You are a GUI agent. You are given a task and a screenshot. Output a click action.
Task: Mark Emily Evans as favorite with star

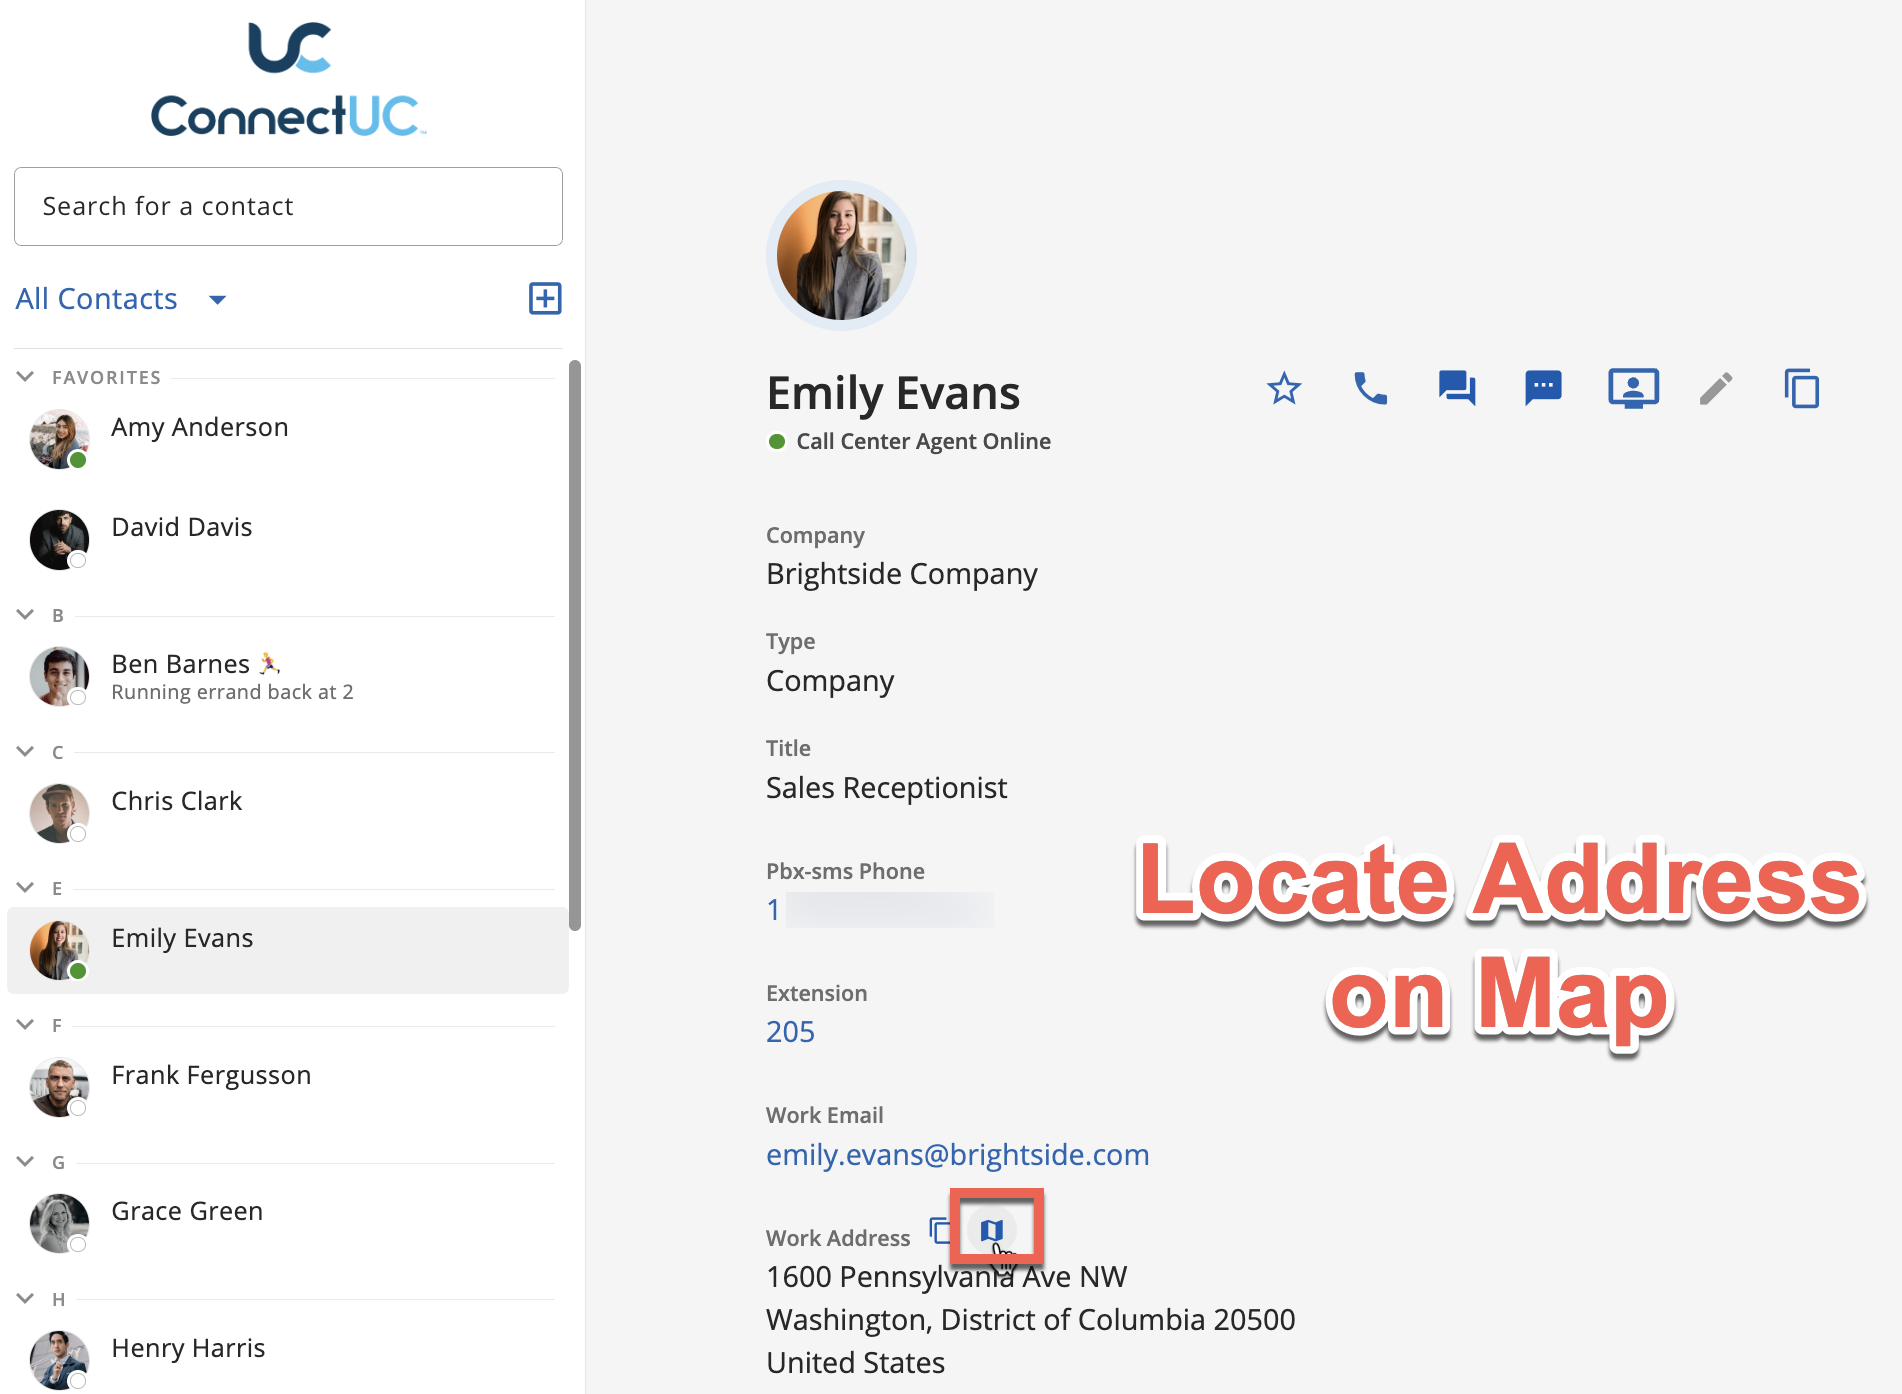click(1284, 389)
